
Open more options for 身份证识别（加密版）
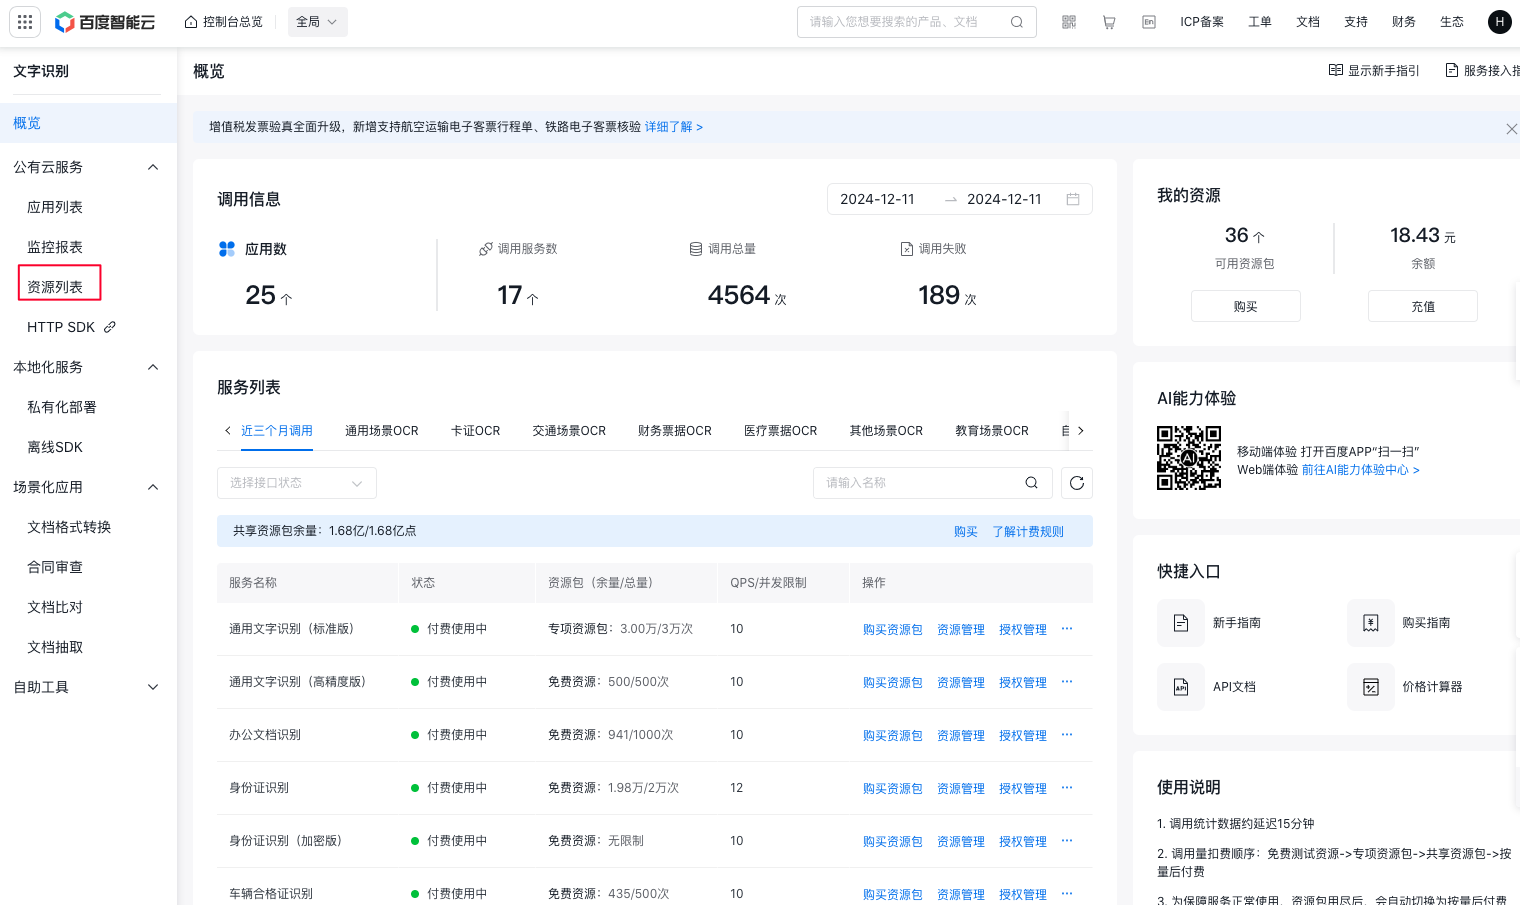1067,841
